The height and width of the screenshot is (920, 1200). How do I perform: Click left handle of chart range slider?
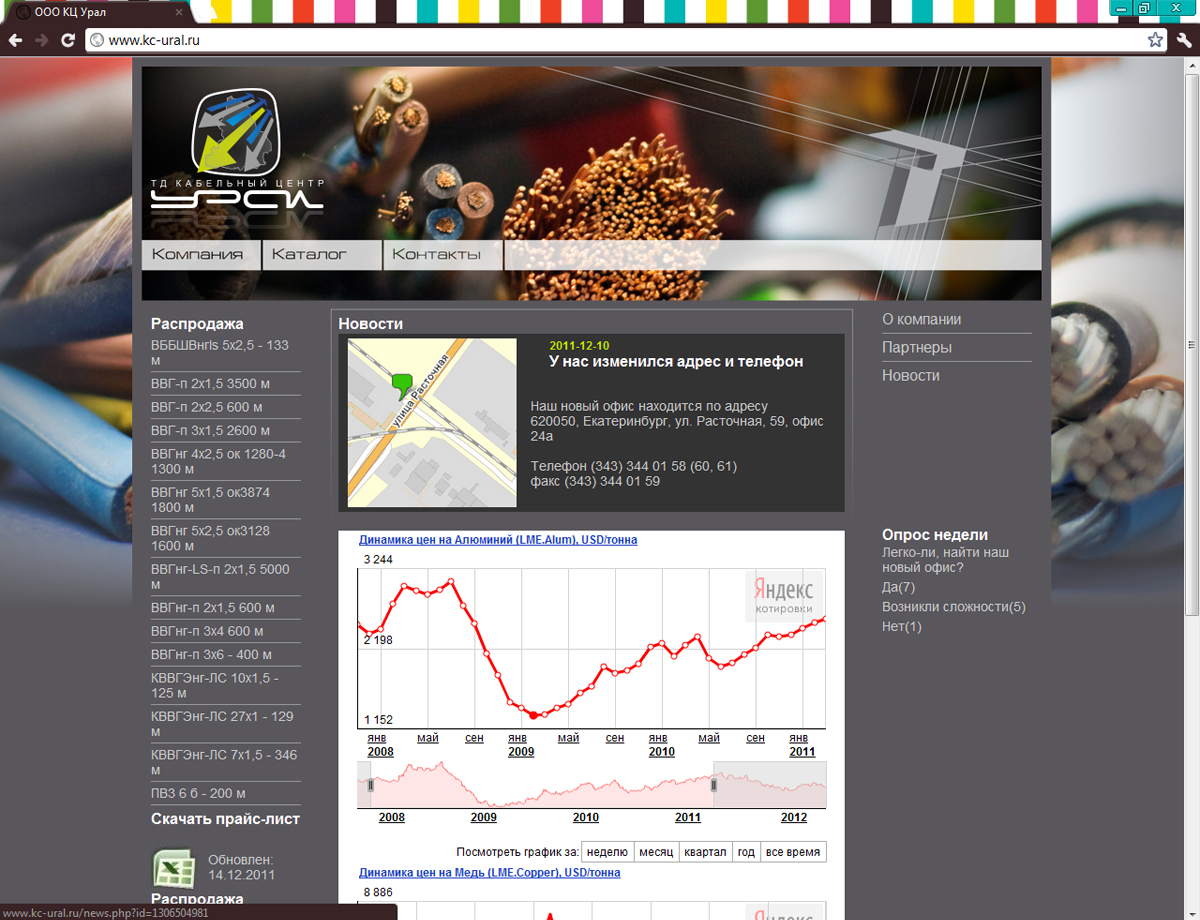tap(370, 785)
